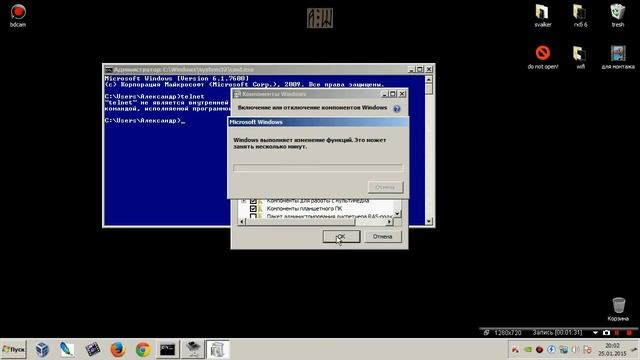The image size is (640, 360).
Task: Open the network devices taskbar icon
Action: click(193, 349)
